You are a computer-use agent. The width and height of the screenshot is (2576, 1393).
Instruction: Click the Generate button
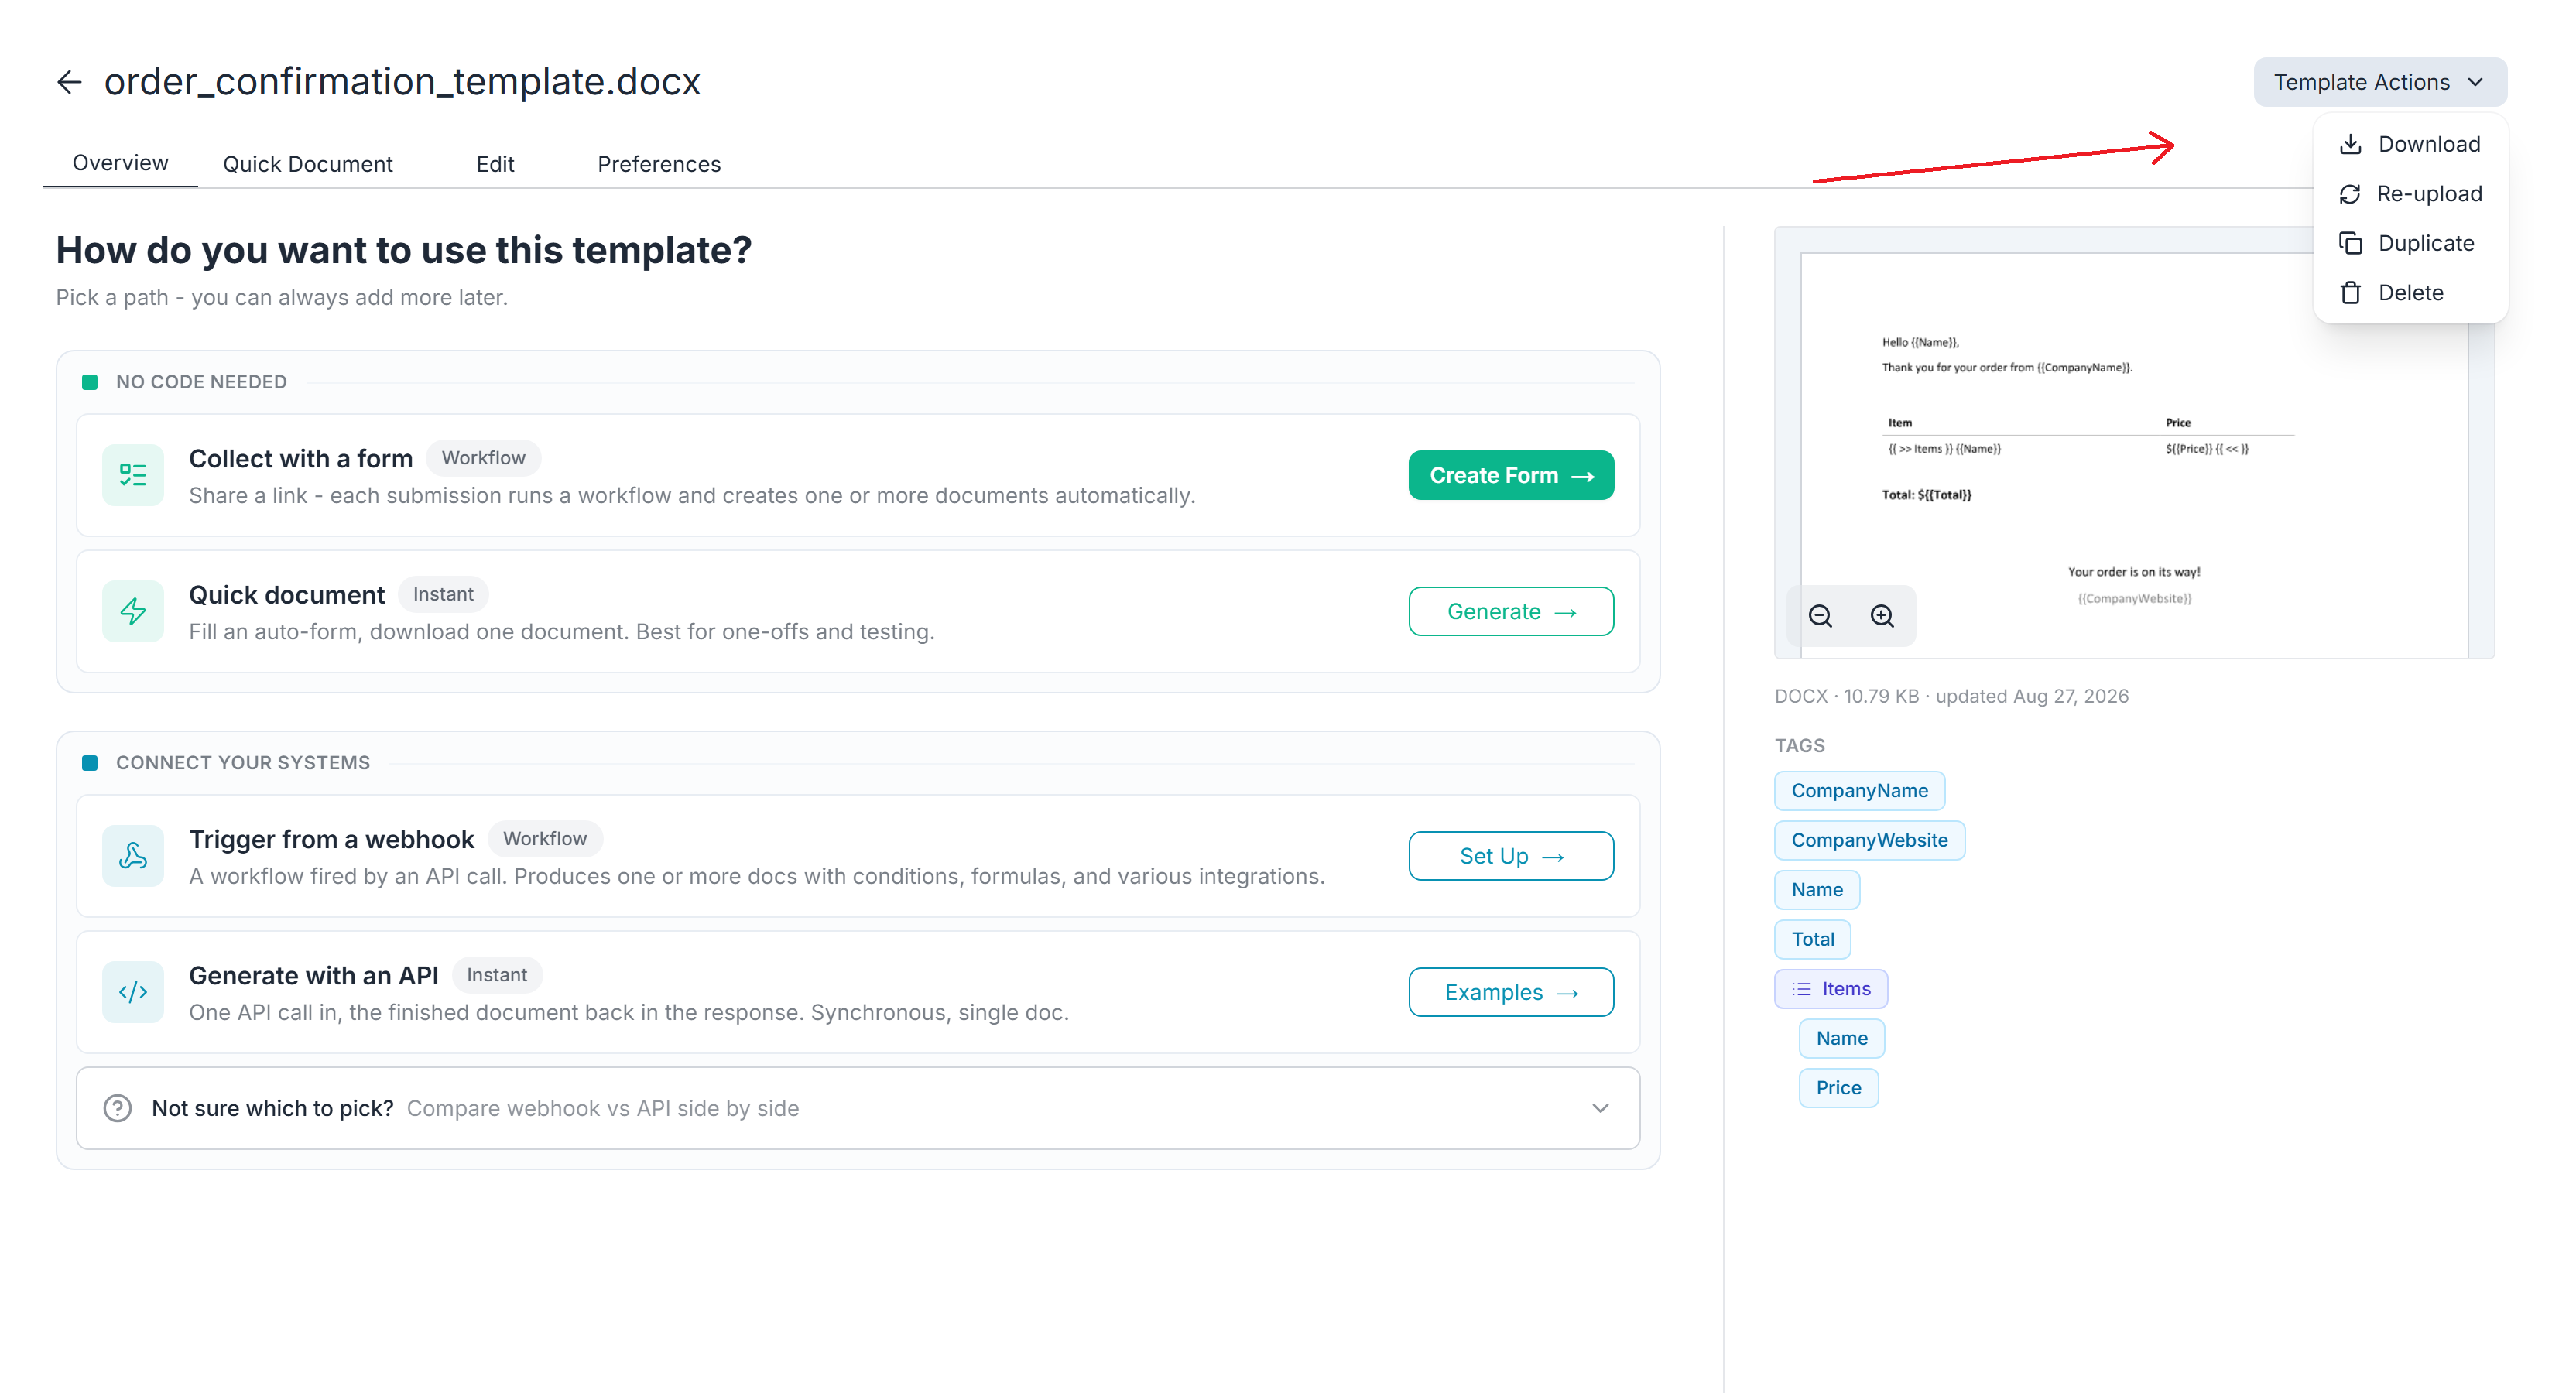point(1511,611)
